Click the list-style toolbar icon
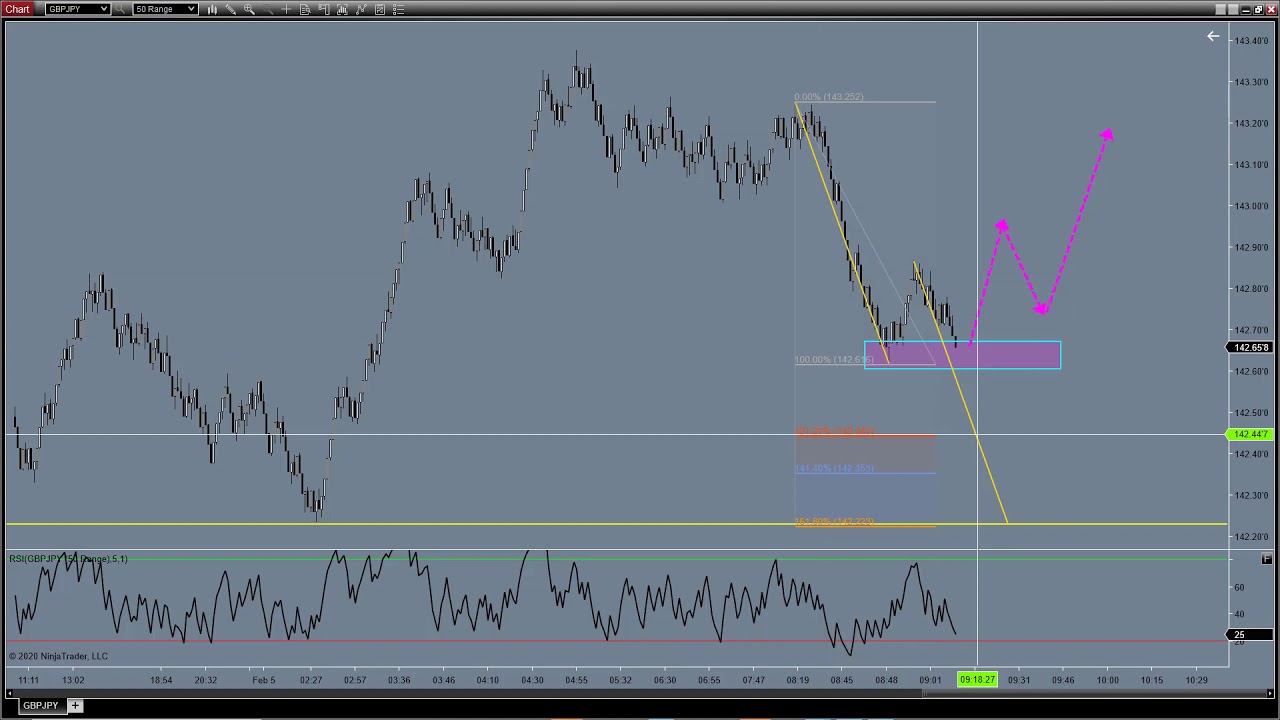 click(x=399, y=9)
